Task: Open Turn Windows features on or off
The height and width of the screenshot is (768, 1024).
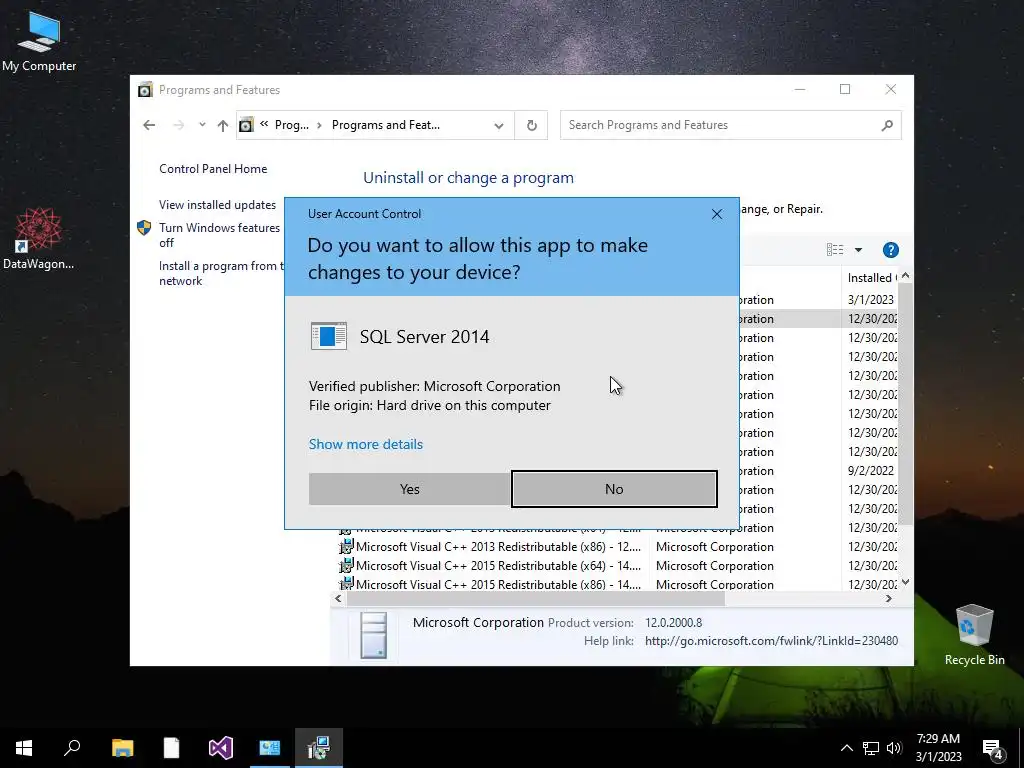Action: pyautogui.click(x=220, y=235)
